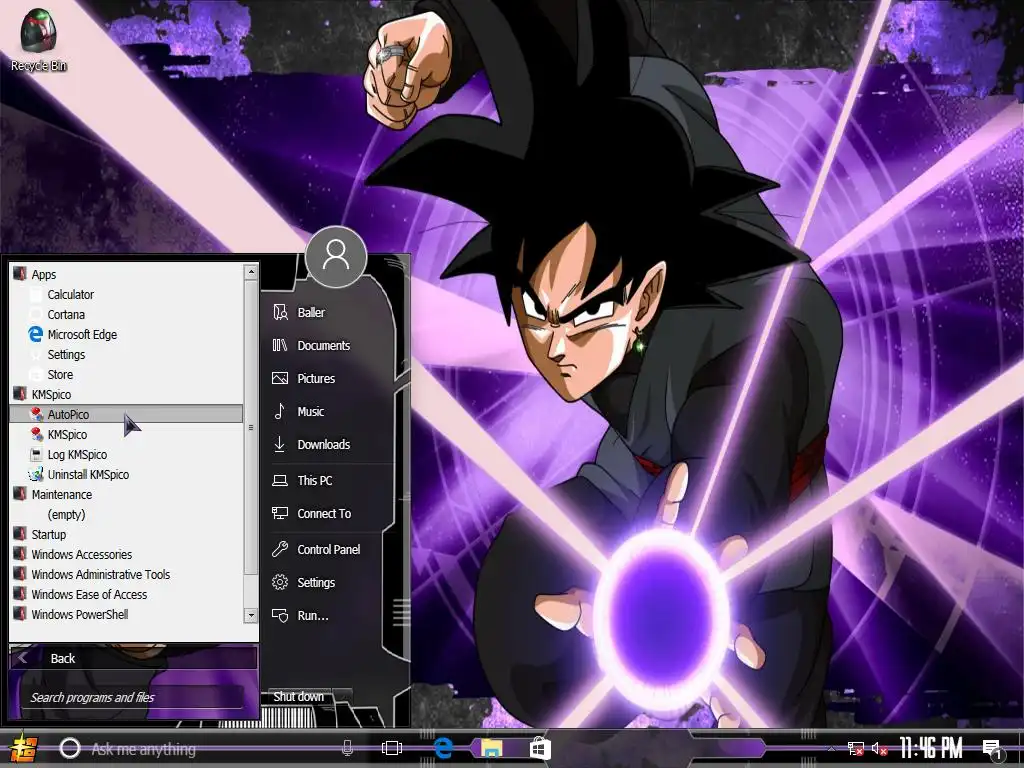Open the Recycle Bin desktop icon
The width and height of the screenshot is (1024, 768).
click(x=39, y=39)
